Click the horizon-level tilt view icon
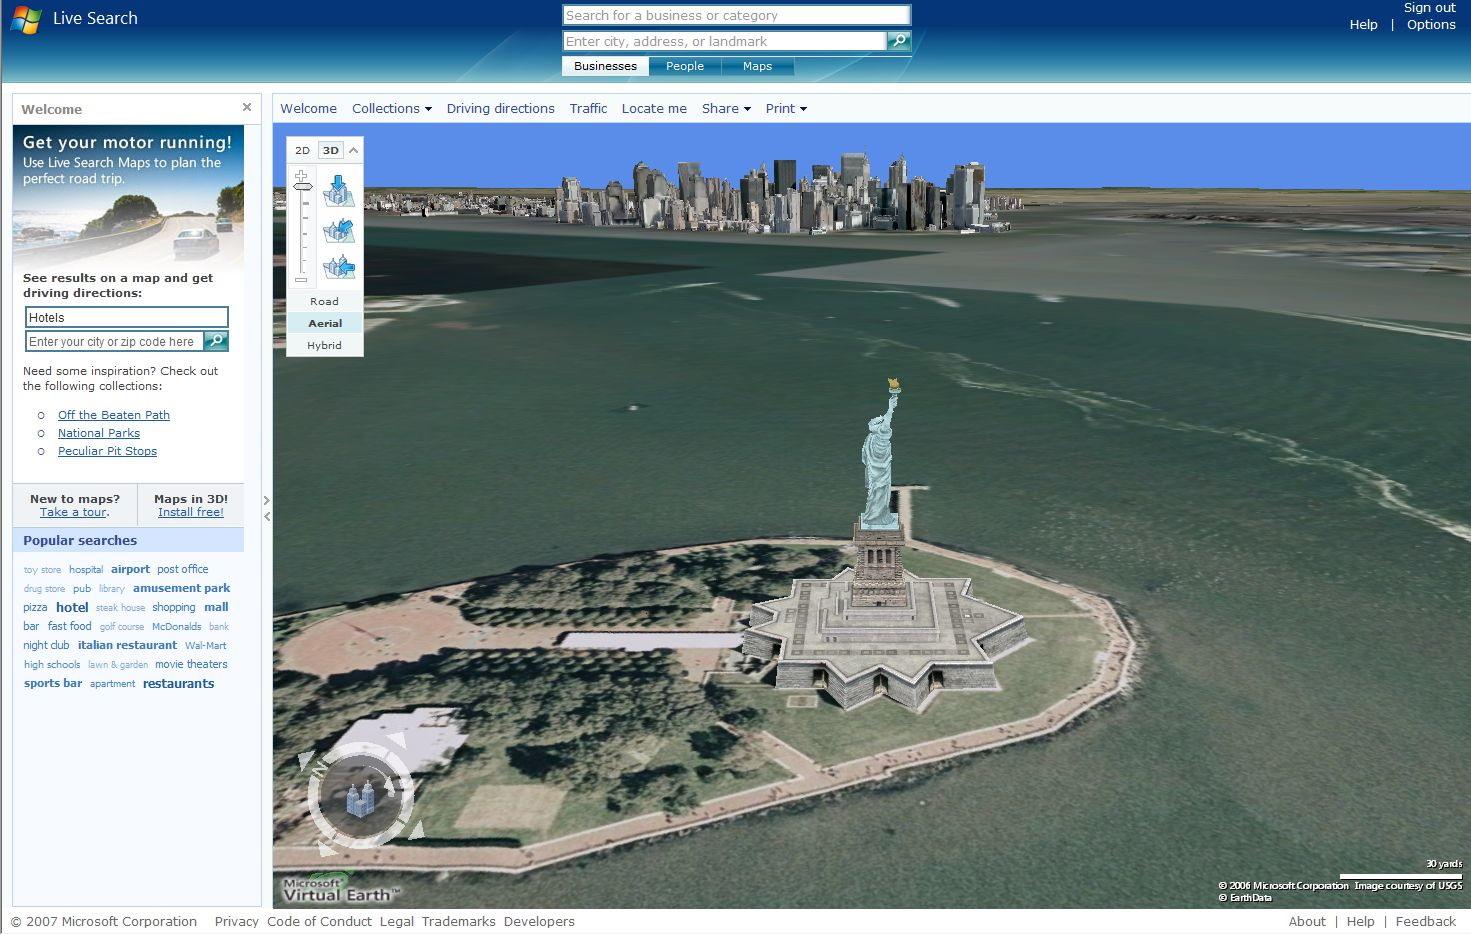Viewport: 1471px width, 934px height. 339,266
